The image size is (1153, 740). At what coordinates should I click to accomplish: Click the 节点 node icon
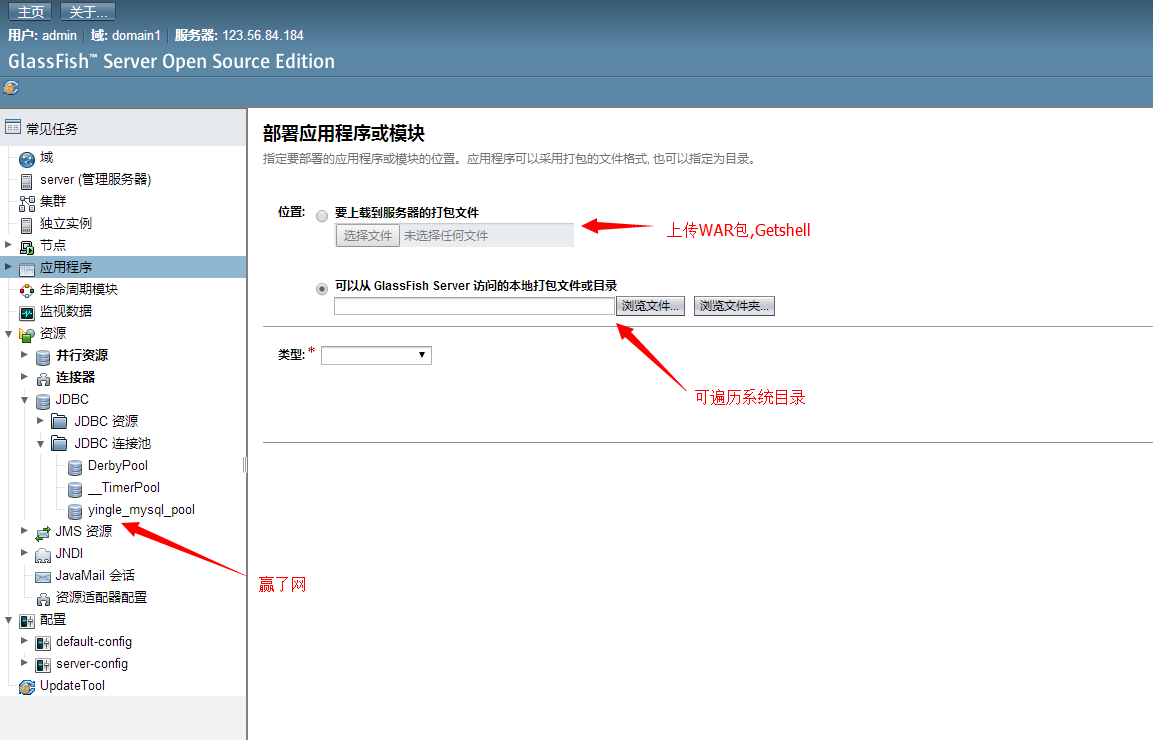tap(27, 247)
